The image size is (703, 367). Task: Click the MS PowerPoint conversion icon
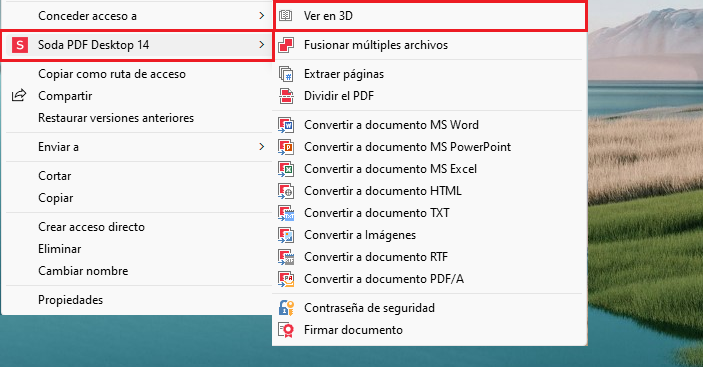tap(286, 147)
